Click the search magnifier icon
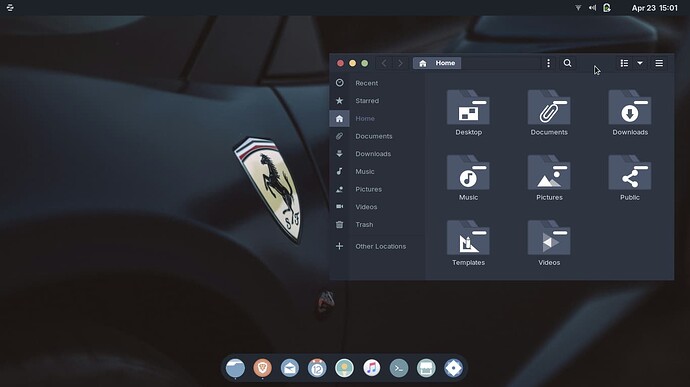The width and height of the screenshot is (690, 387). click(x=568, y=63)
